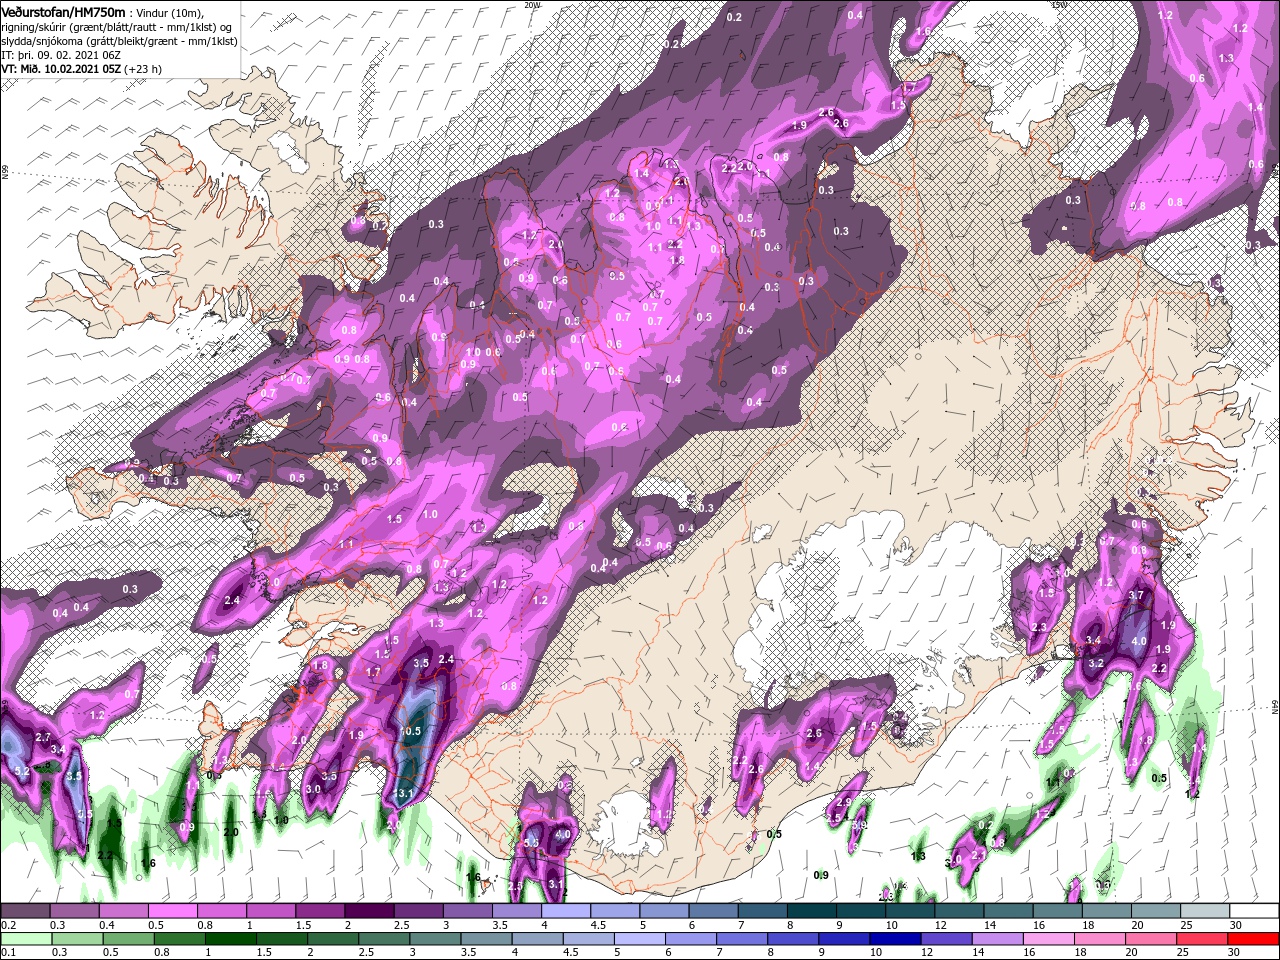Viewport: 1280px width, 960px height.
Task: Click the 'slydda/snjókoma' line in the header
Action: [119, 41]
